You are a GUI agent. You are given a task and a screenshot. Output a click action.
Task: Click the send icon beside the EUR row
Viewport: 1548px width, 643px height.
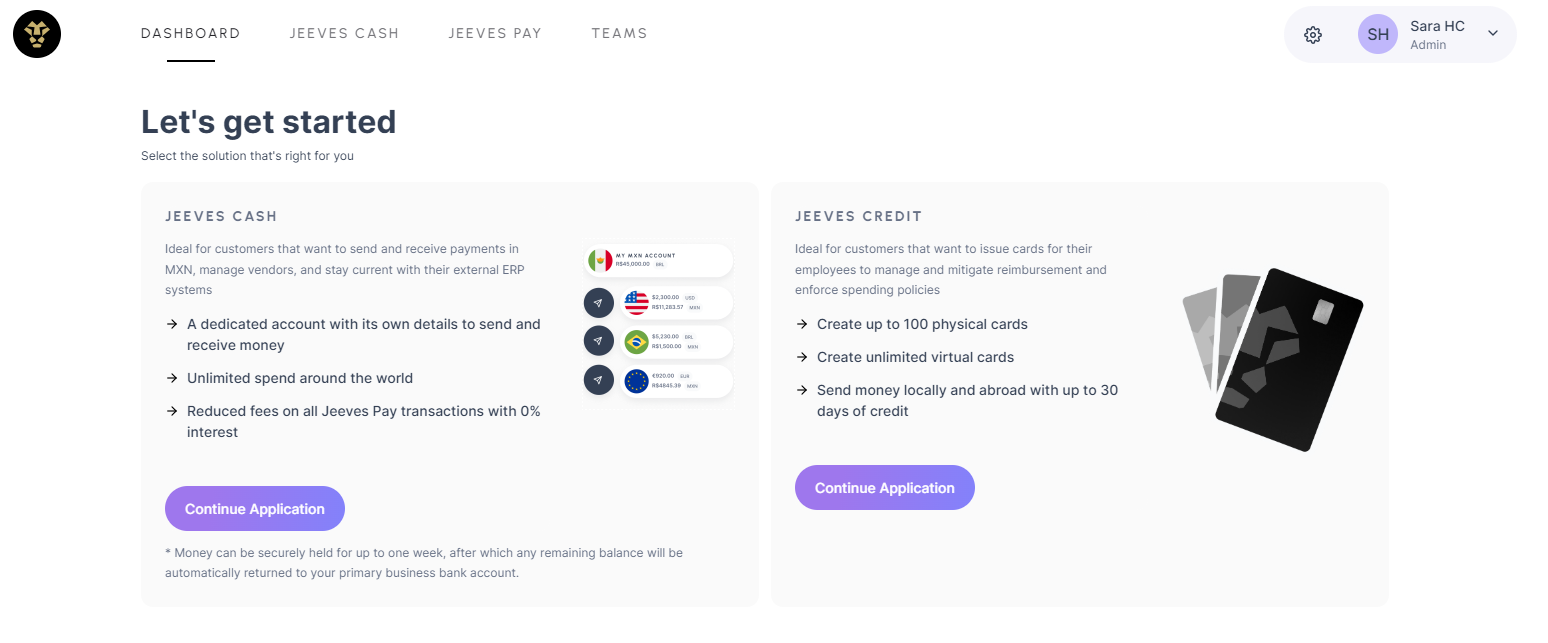click(x=598, y=380)
